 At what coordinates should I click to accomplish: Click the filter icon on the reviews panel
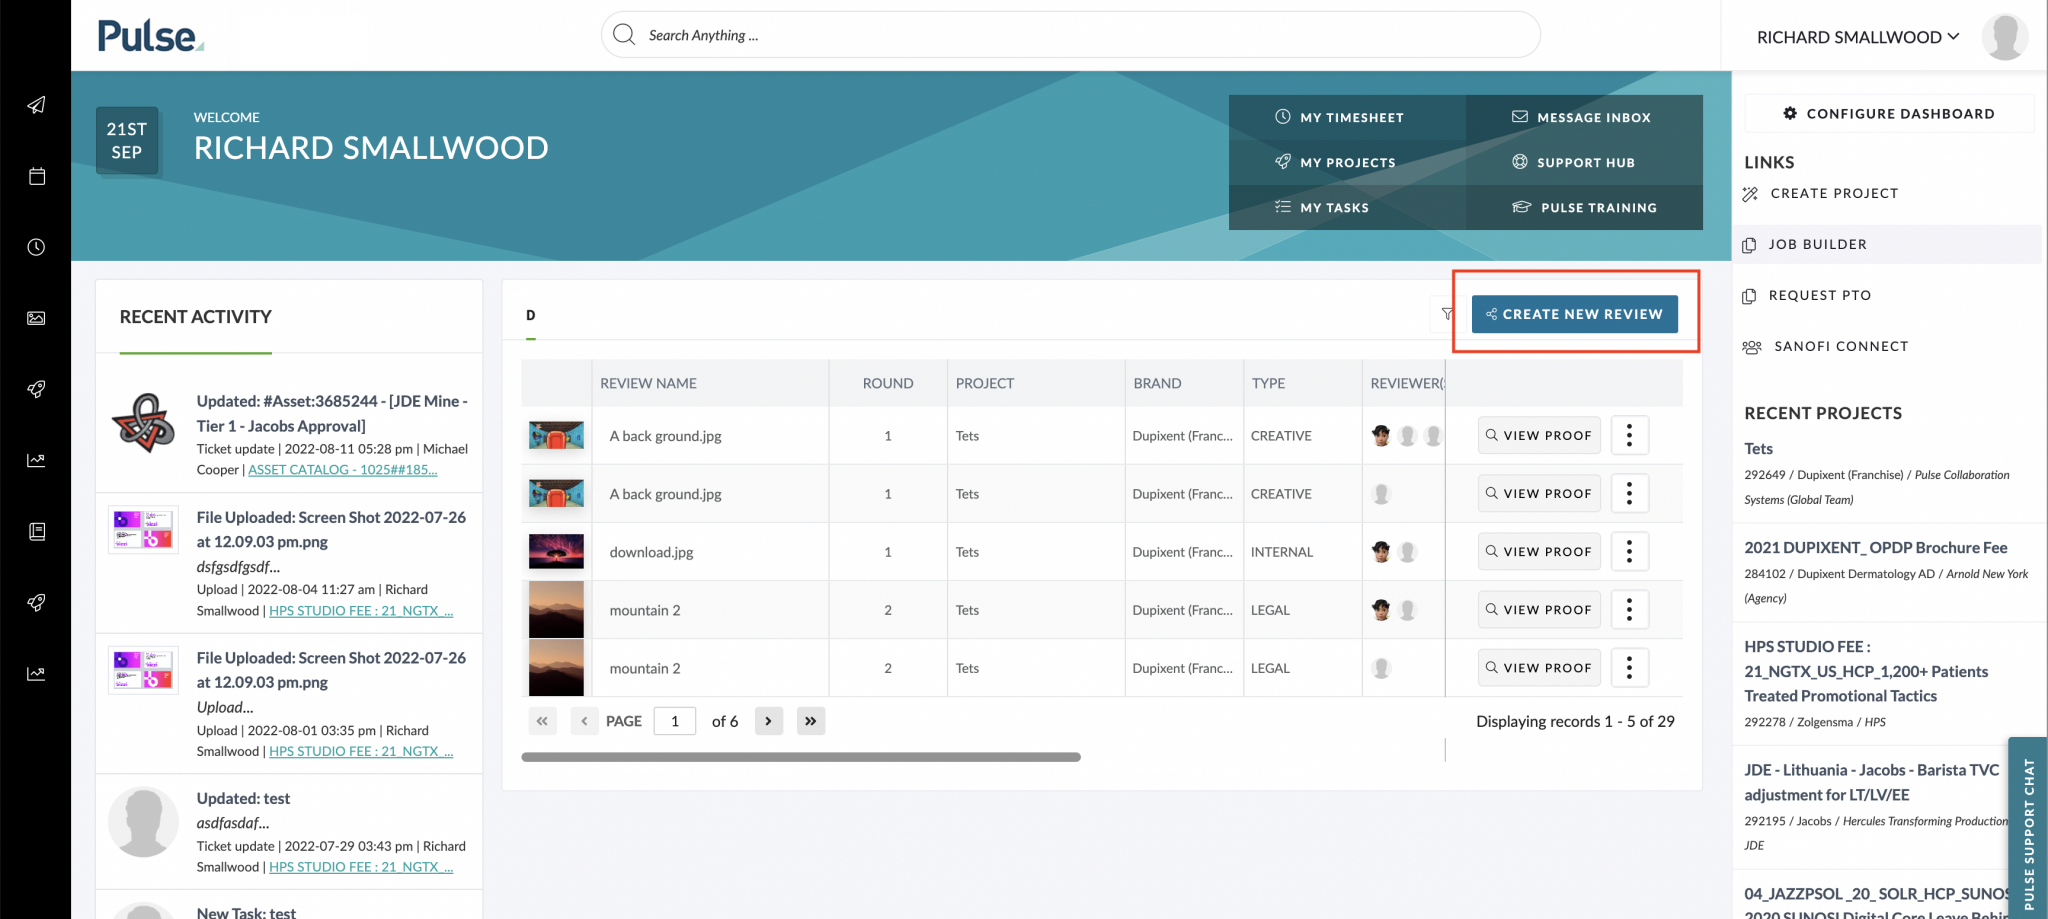coord(1447,313)
